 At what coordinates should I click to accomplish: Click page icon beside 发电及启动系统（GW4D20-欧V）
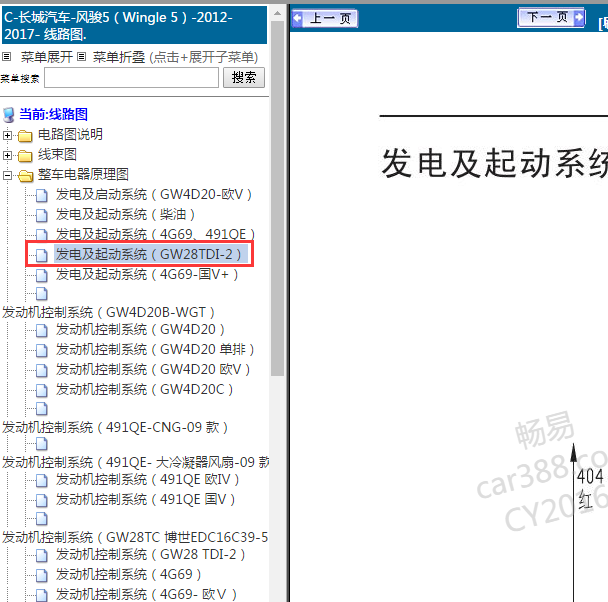(x=41, y=196)
